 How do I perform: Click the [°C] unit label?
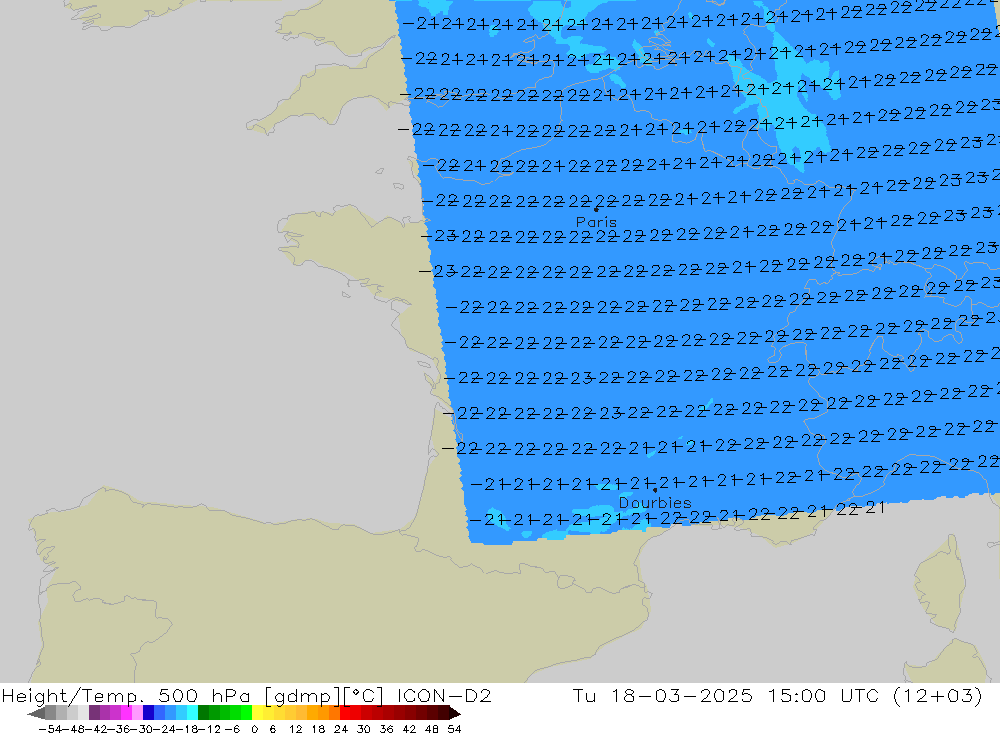[364, 696]
